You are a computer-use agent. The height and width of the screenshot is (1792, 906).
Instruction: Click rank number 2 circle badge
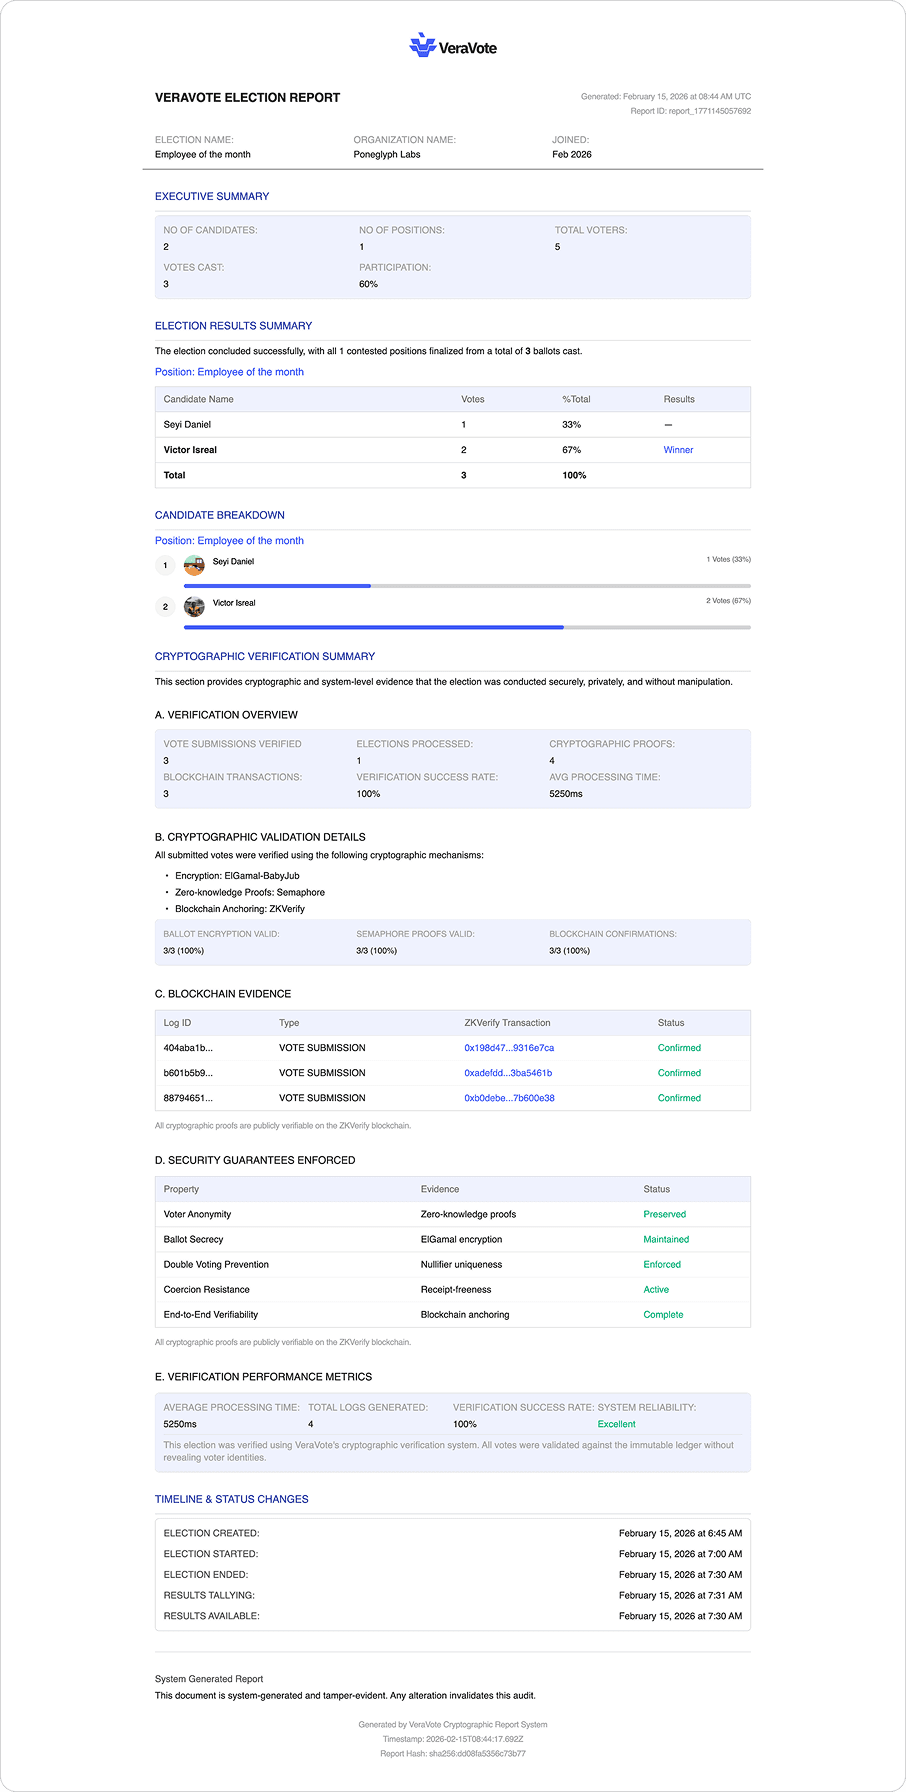click(166, 607)
